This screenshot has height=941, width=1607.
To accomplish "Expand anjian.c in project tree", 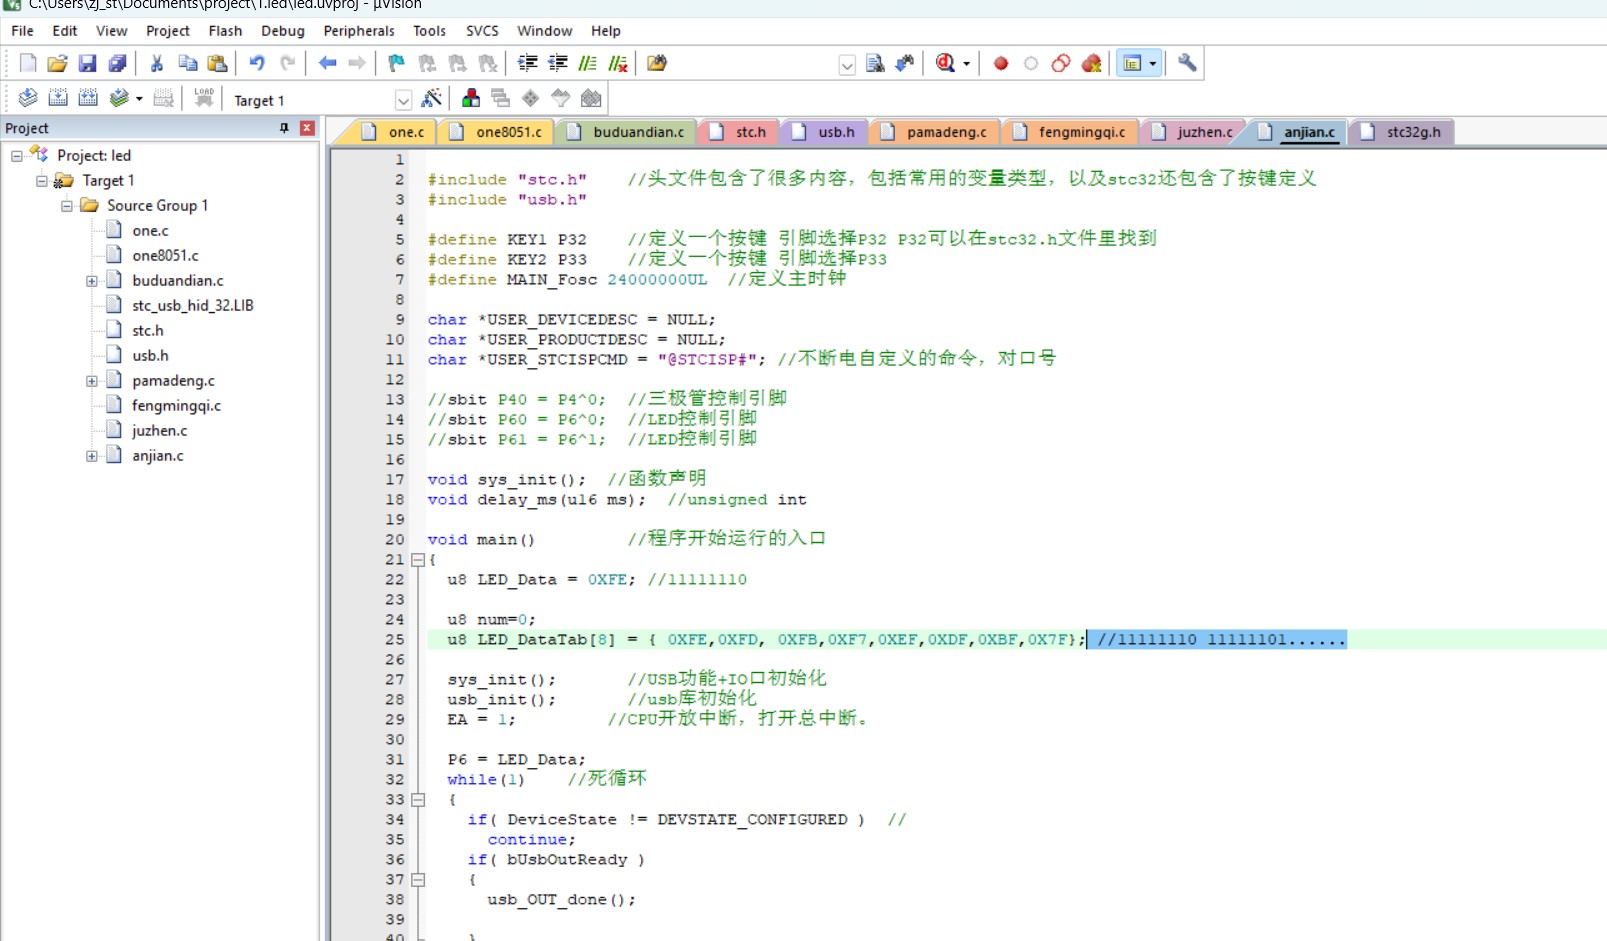I will pos(92,456).
